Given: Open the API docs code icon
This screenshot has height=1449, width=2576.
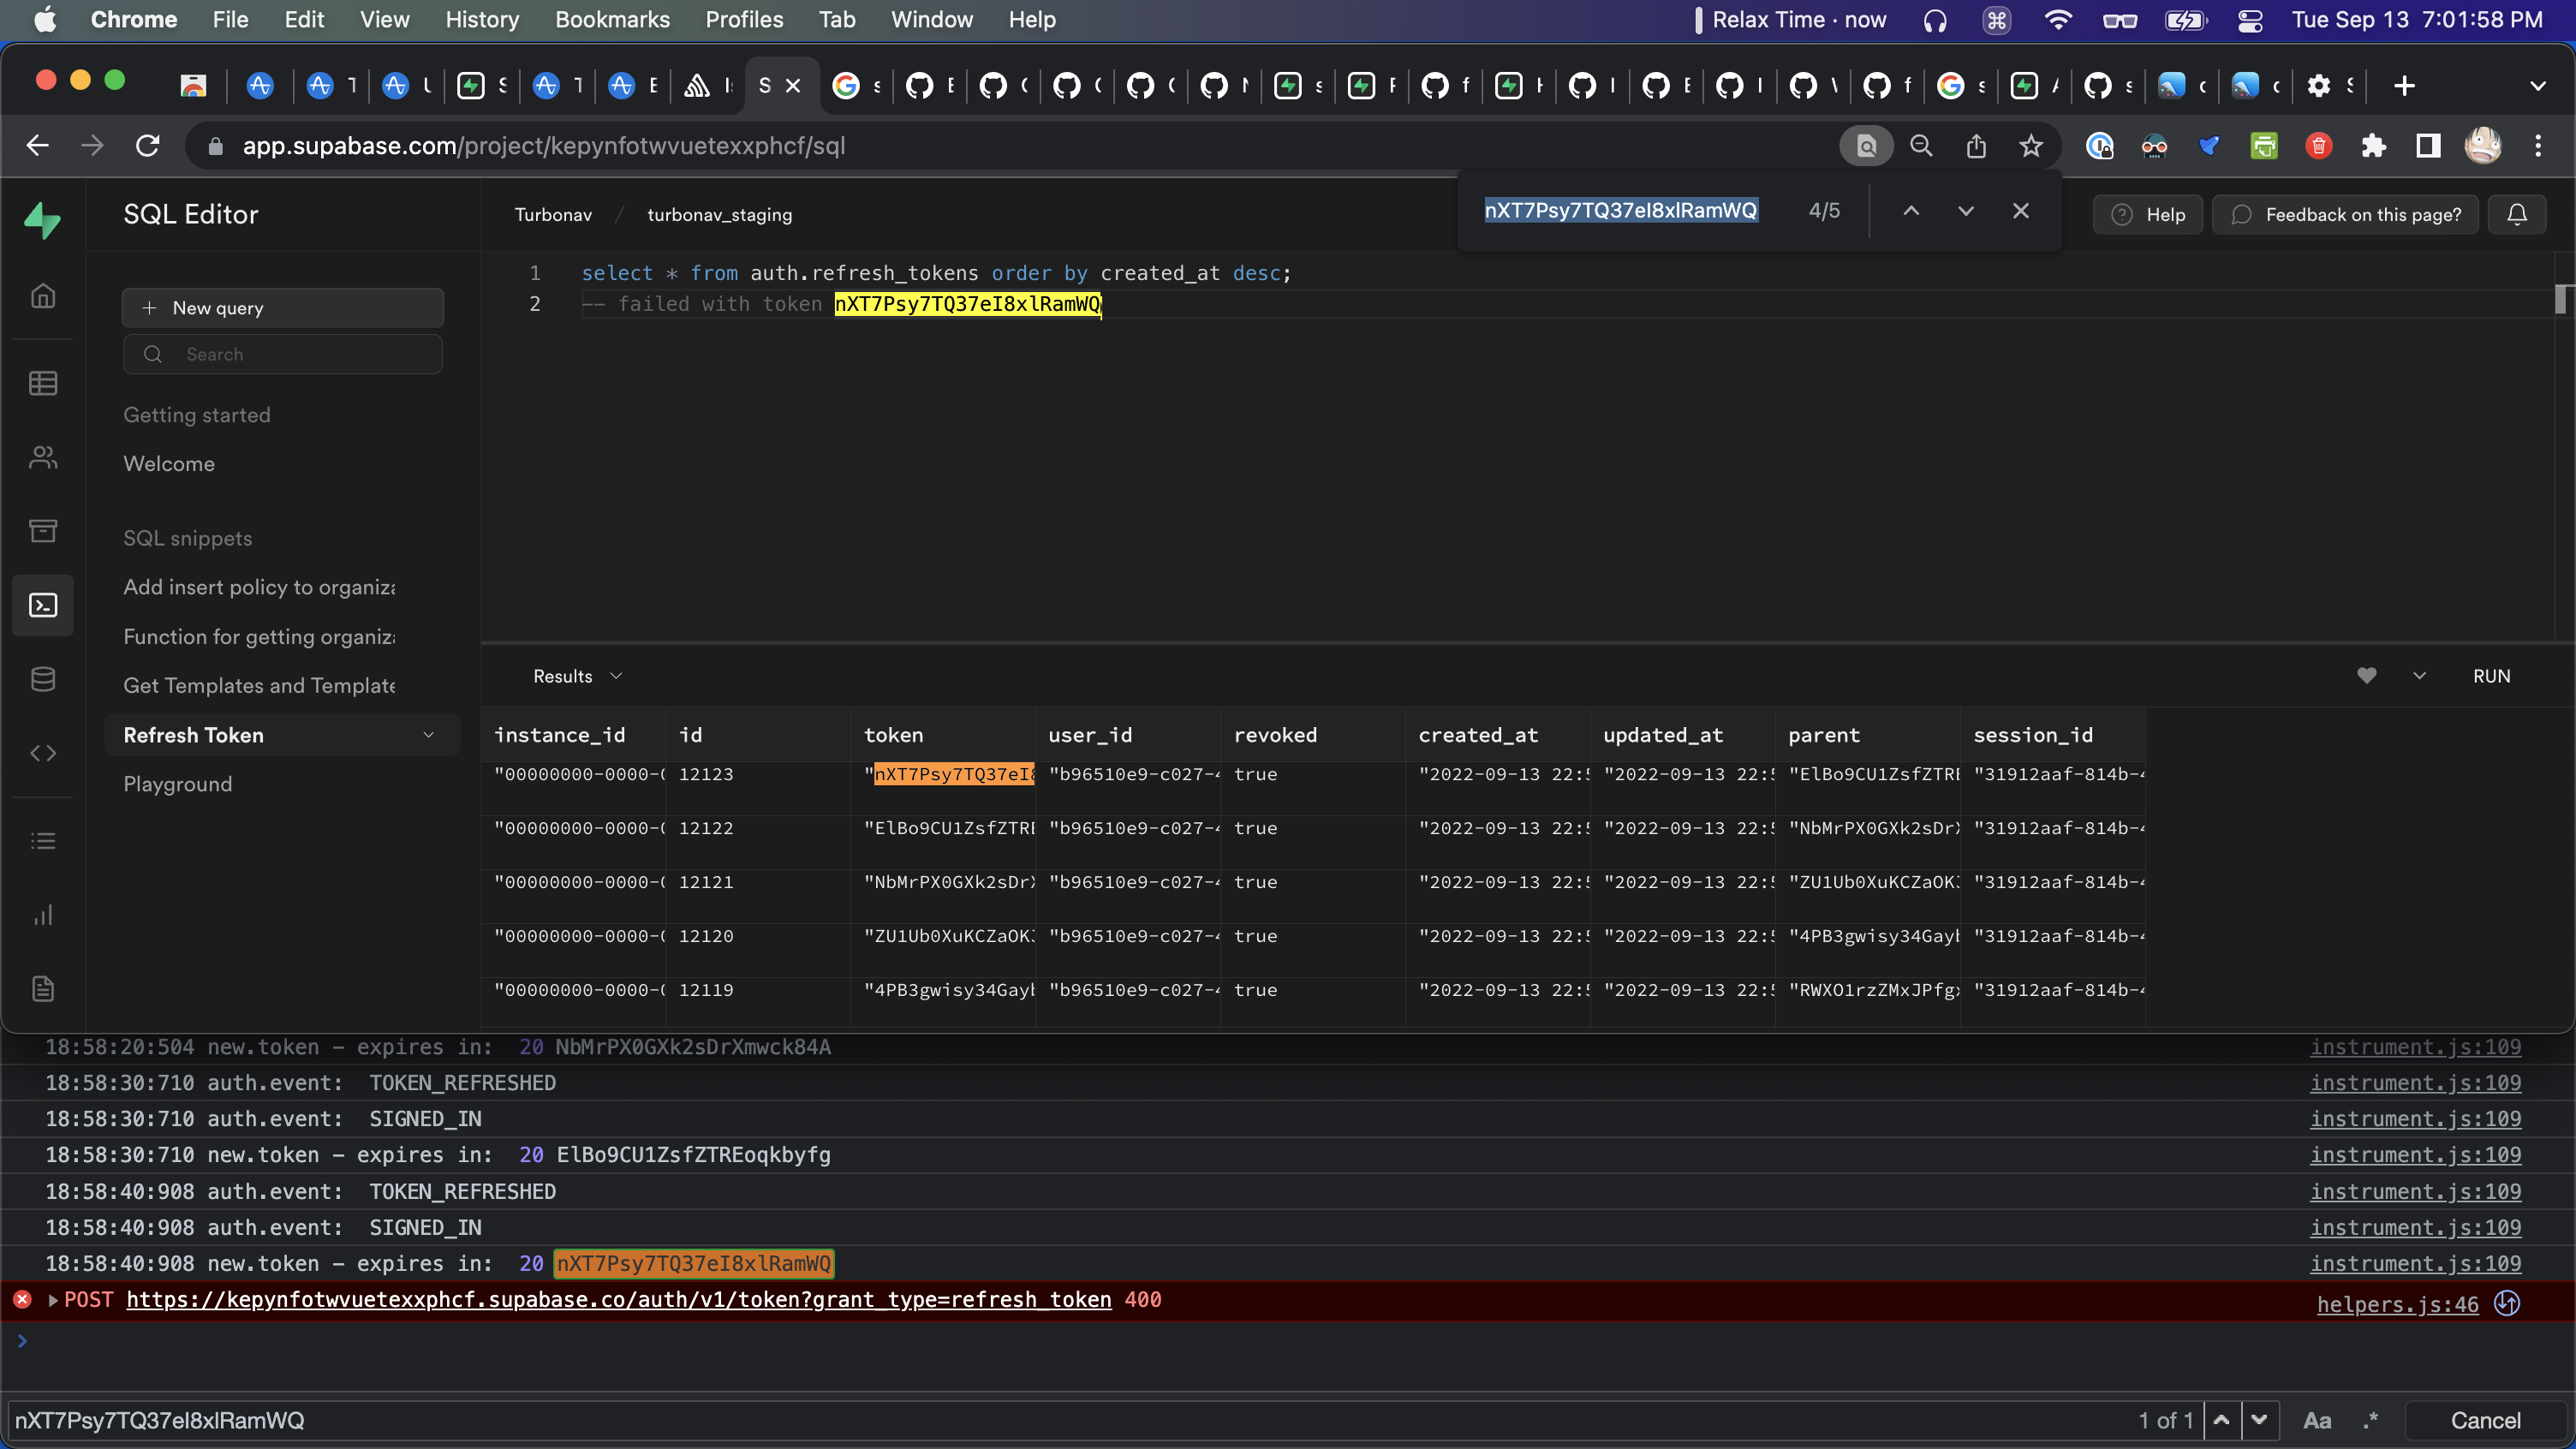Looking at the screenshot, I should [43, 753].
